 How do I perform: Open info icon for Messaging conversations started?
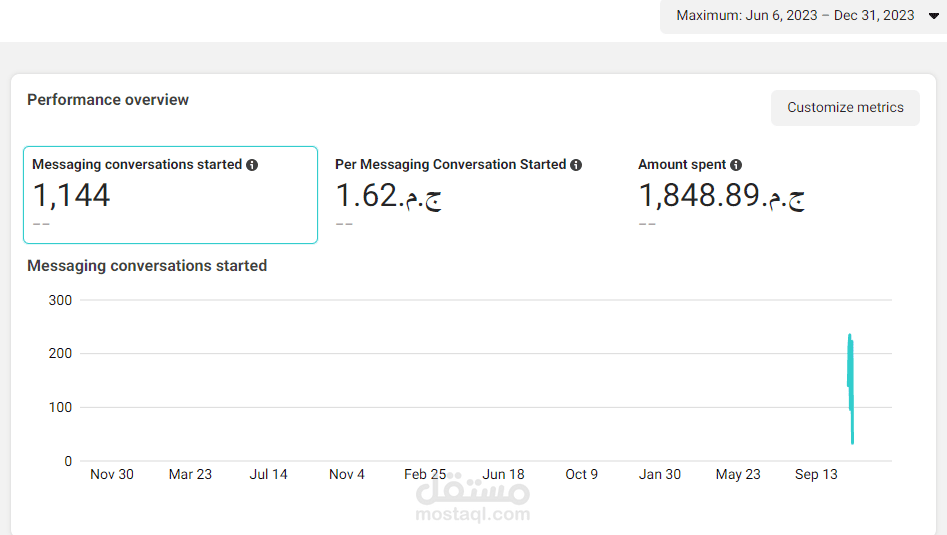pyautogui.click(x=252, y=165)
